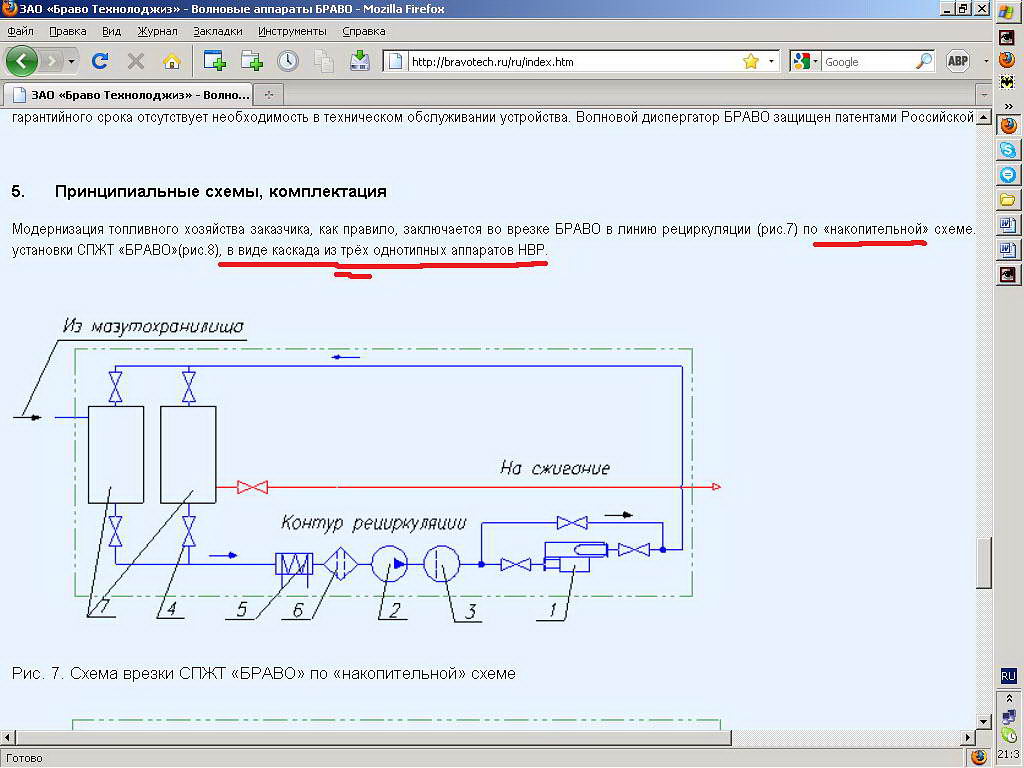This screenshot has width=1024, height=768.
Task: Click the horizontal scrollbar left arrow
Action: tap(7, 737)
